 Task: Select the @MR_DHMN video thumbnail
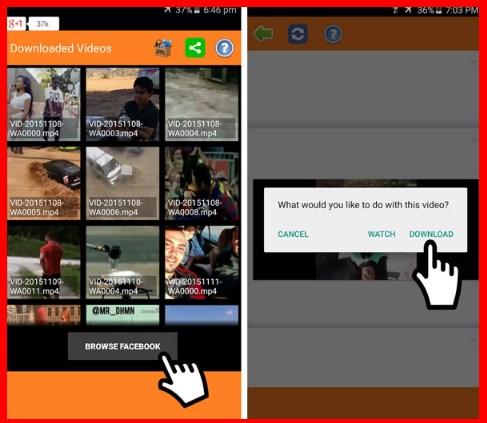click(123, 315)
